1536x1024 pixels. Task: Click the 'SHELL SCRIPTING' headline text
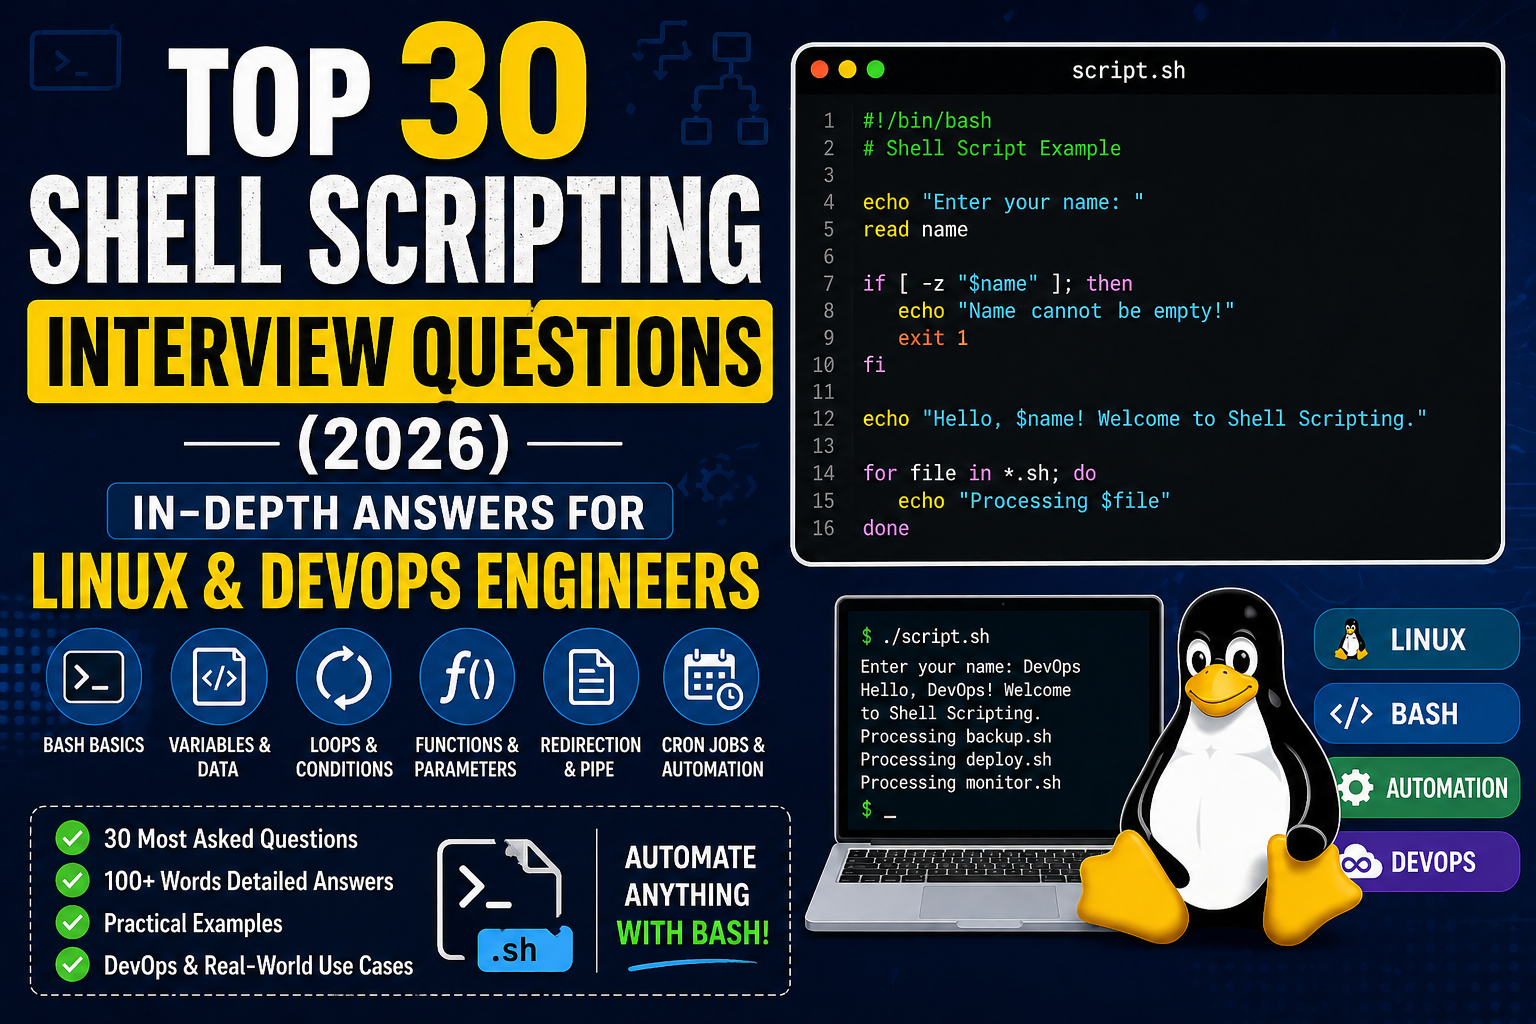click(x=396, y=230)
